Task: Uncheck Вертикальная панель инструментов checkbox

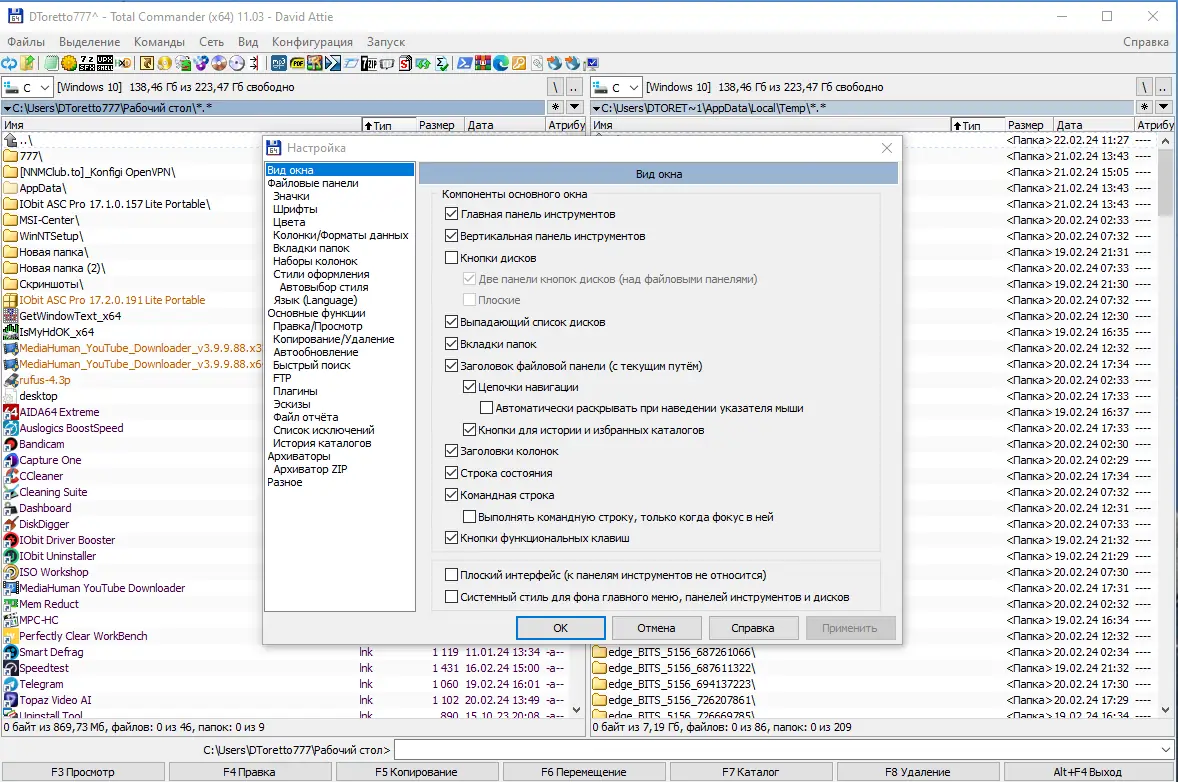Action: 452,236
